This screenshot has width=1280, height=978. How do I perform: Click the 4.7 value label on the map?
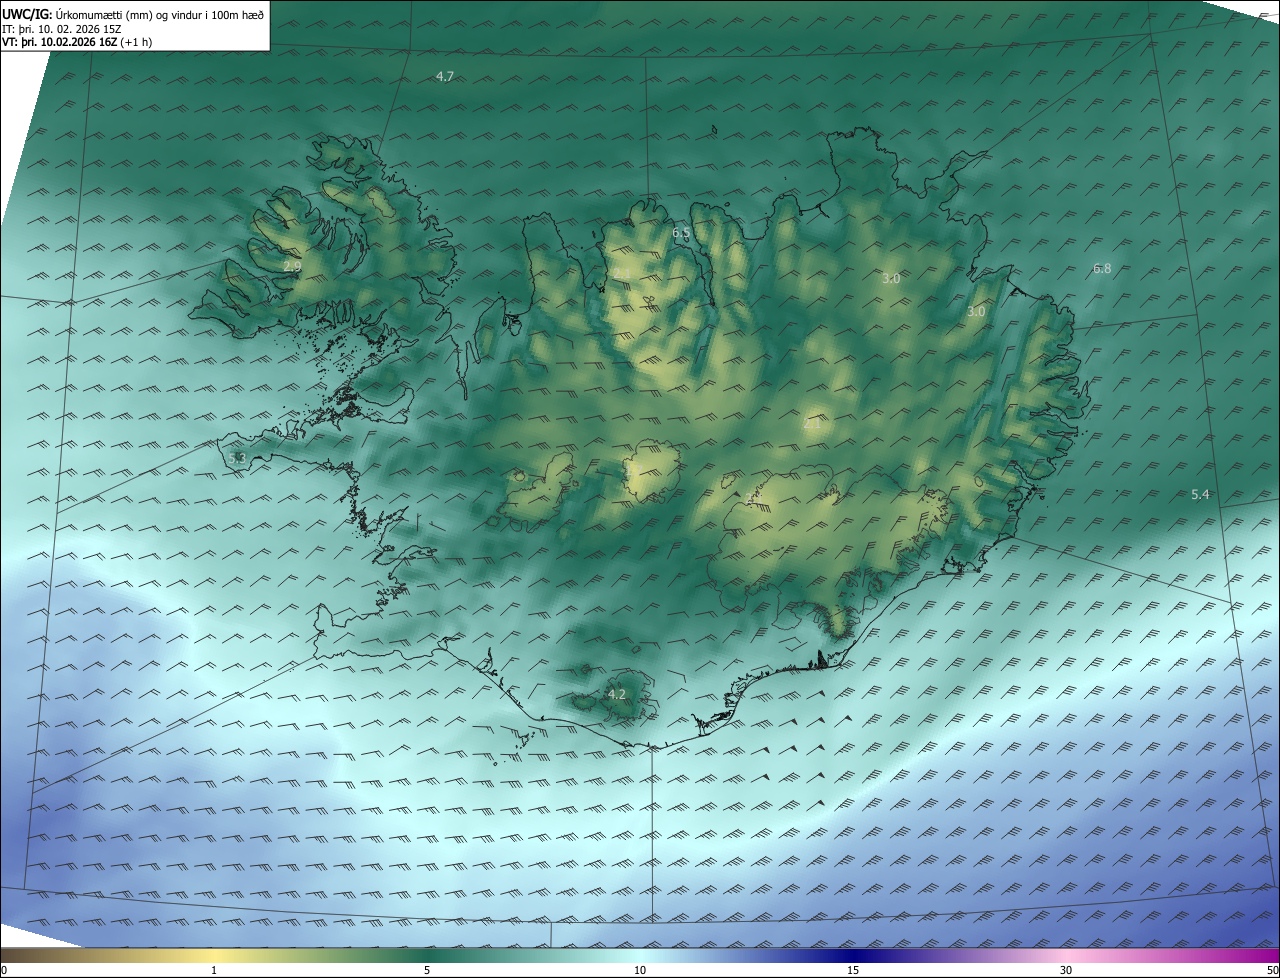[x=445, y=77]
